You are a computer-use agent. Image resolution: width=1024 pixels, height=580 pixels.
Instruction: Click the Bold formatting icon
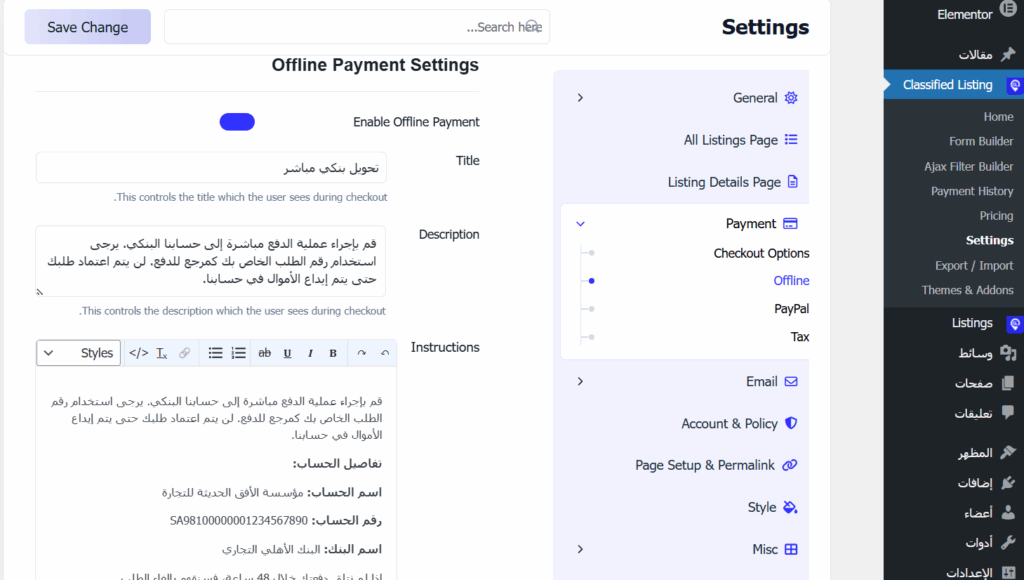point(333,353)
